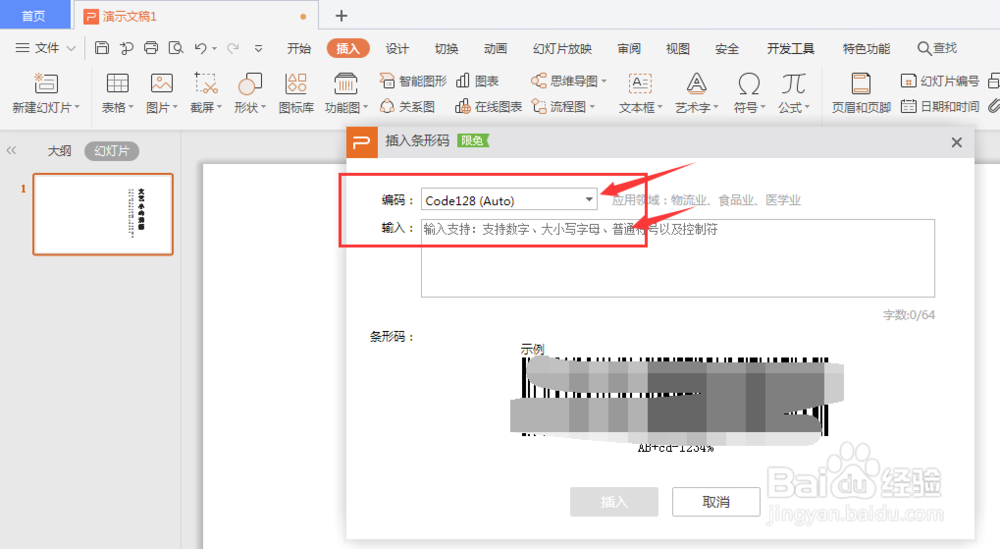The image size is (1000, 549).
Task: Open 艺术字 word art
Action: [696, 93]
